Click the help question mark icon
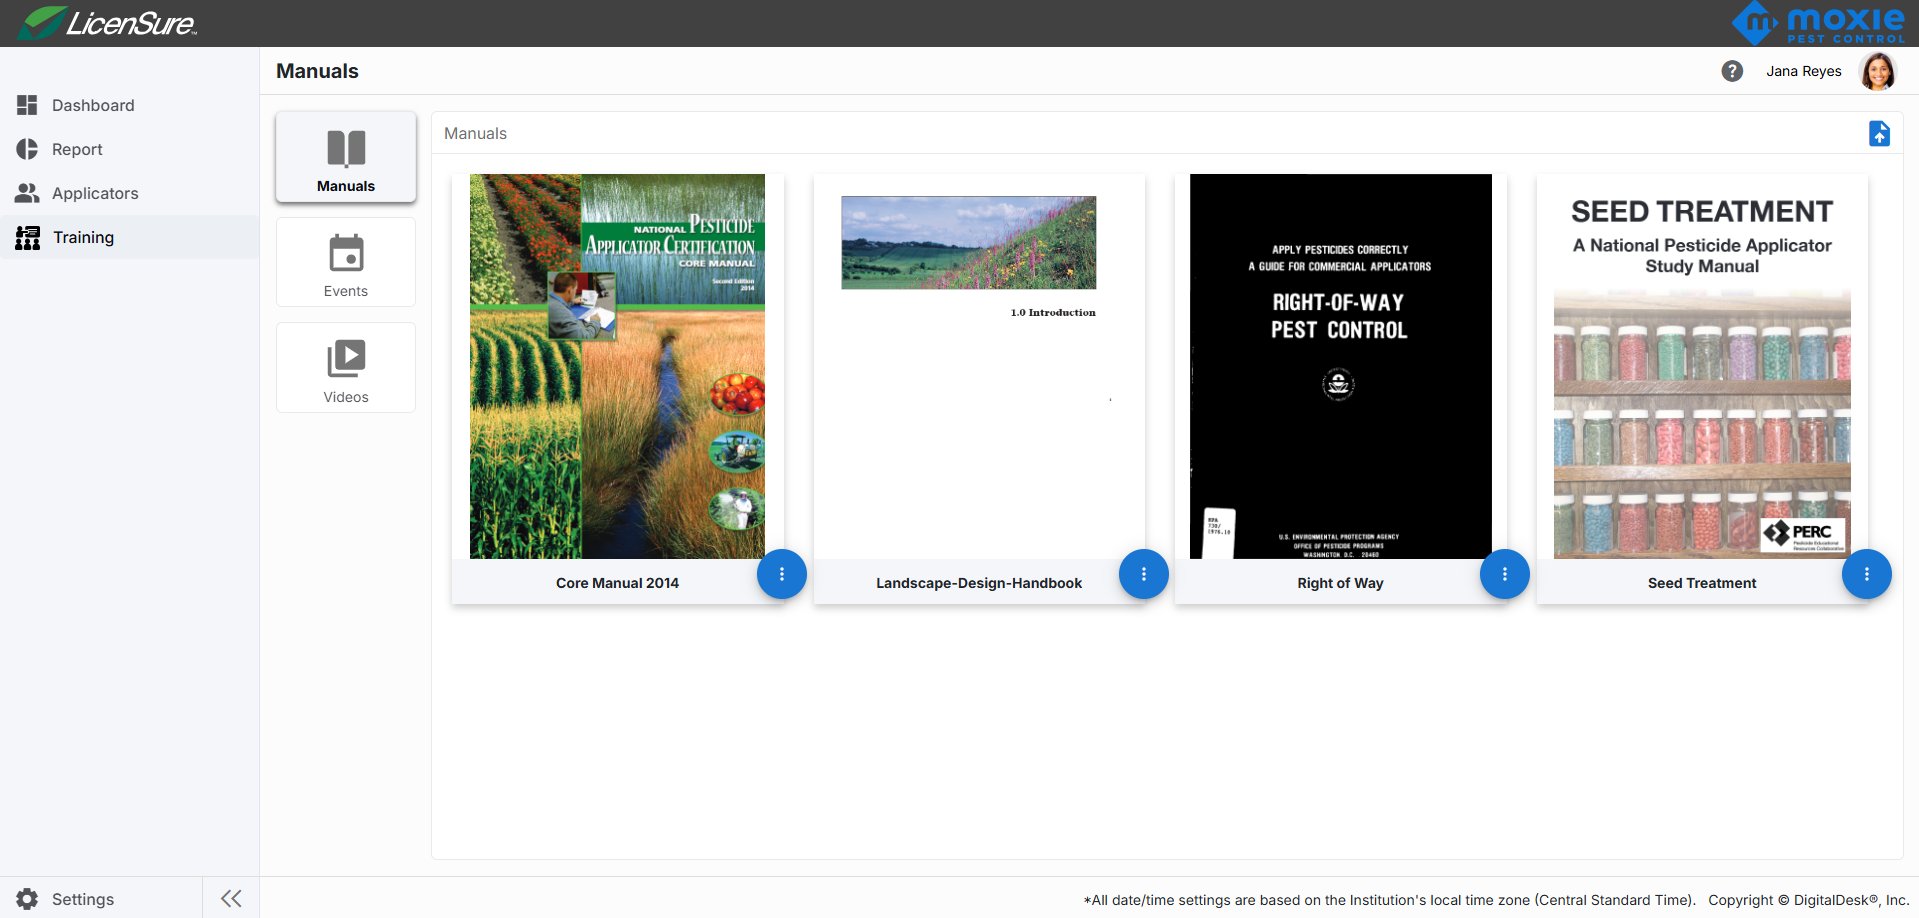The width and height of the screenshot is (1919, 918). tap(1732, 71)
